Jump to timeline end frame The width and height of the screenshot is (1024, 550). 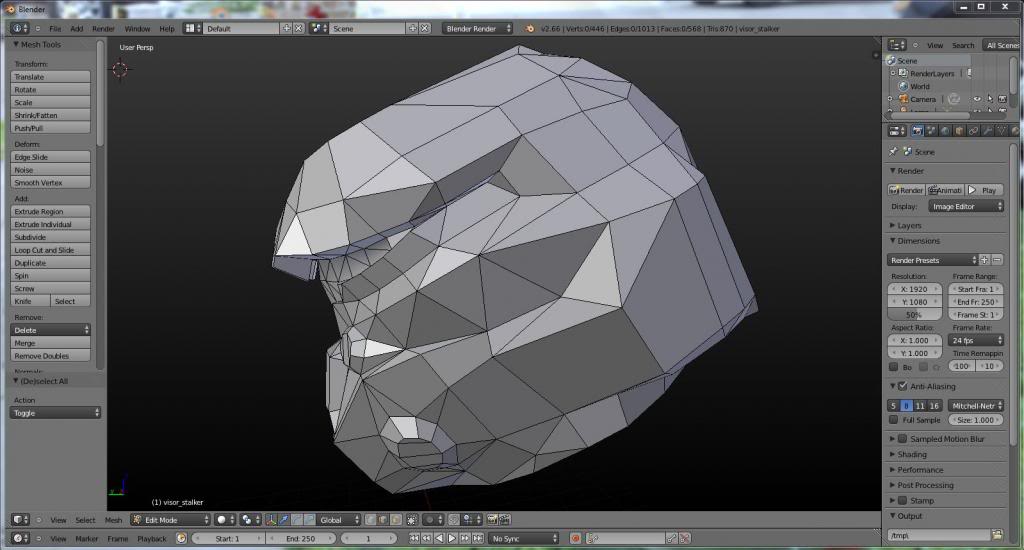coord(477,538)
